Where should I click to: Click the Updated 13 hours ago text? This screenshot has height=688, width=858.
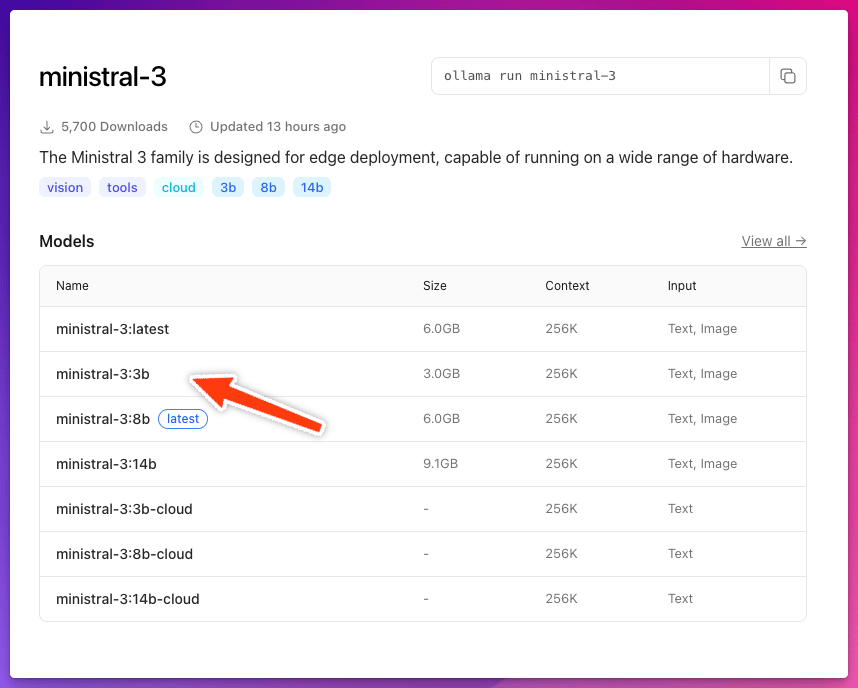coord(278,127)
